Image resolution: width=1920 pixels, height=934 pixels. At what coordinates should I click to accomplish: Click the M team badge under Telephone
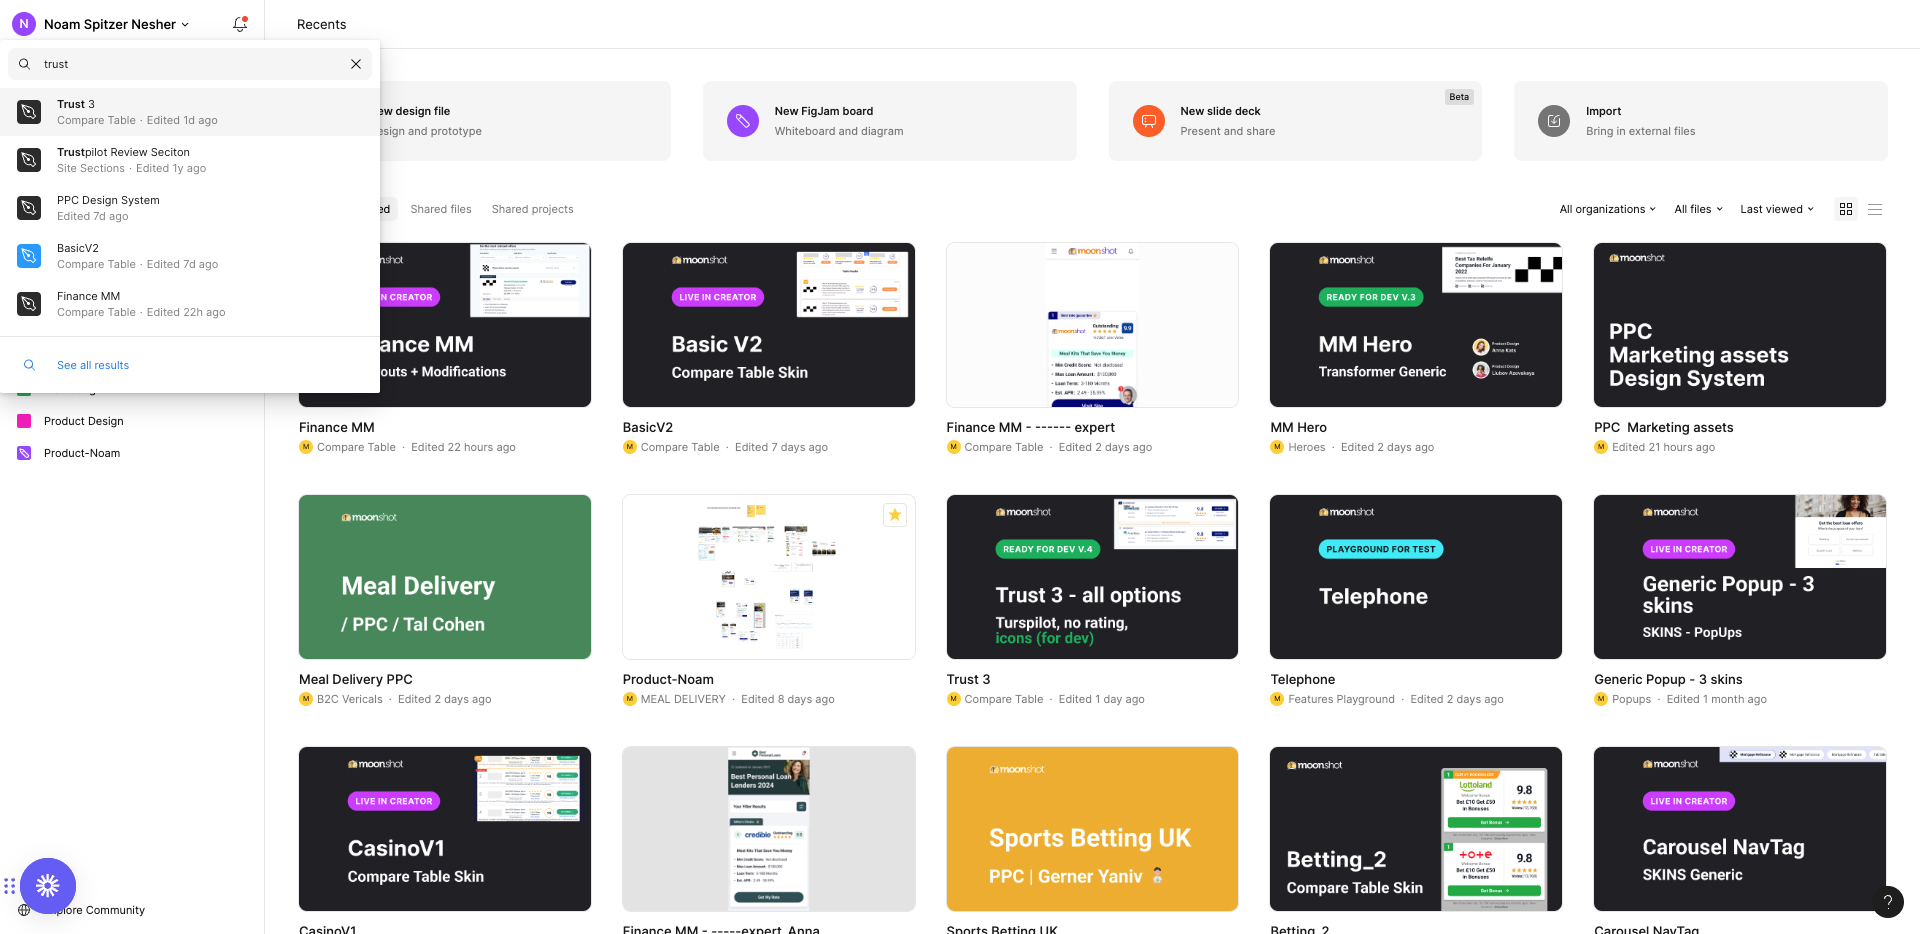coord(1277,699)
